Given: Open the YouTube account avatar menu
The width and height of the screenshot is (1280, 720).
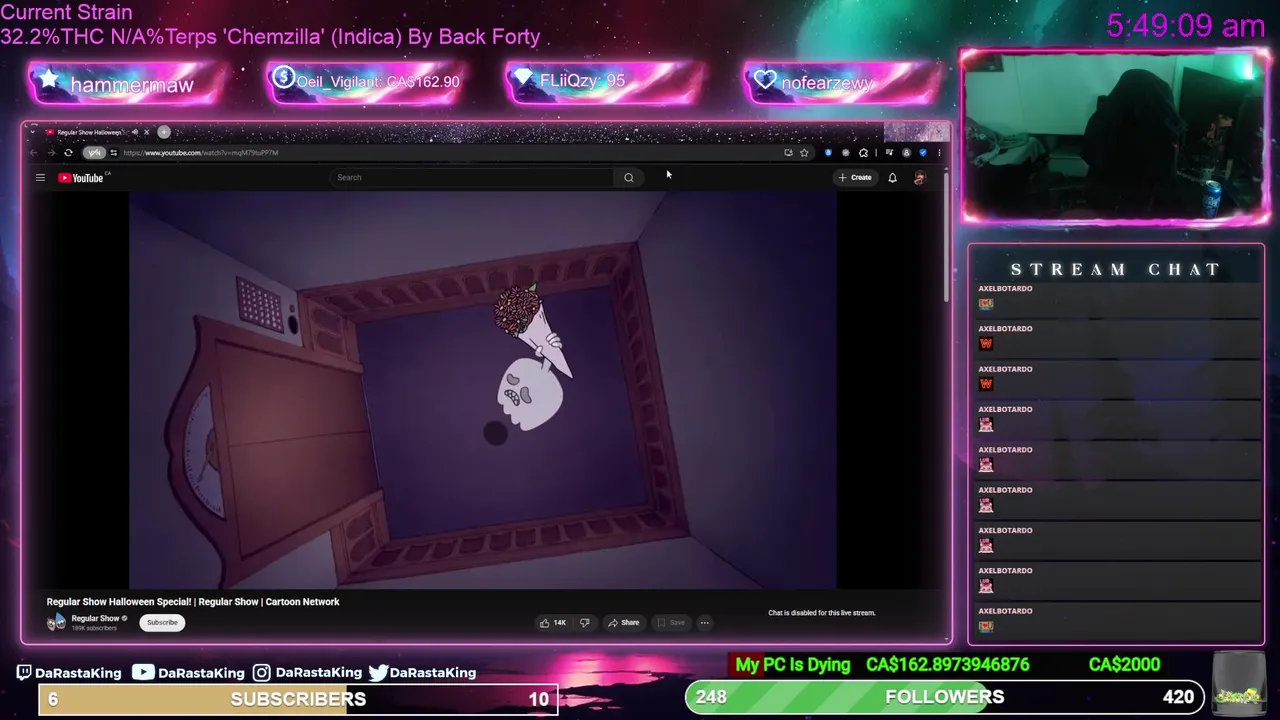Looking at the screenshot, I should pyautogui.click(x=920, y=178).
